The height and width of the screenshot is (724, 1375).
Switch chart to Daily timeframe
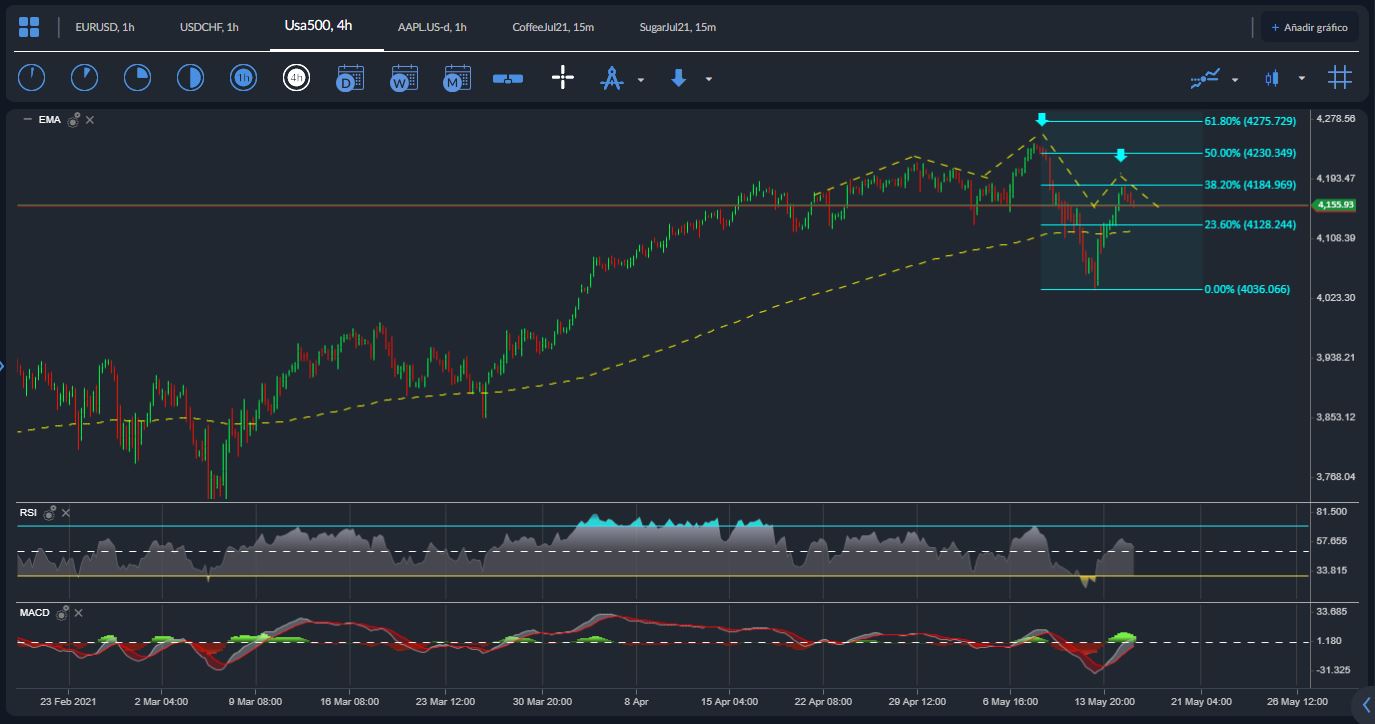pos(350,78)
